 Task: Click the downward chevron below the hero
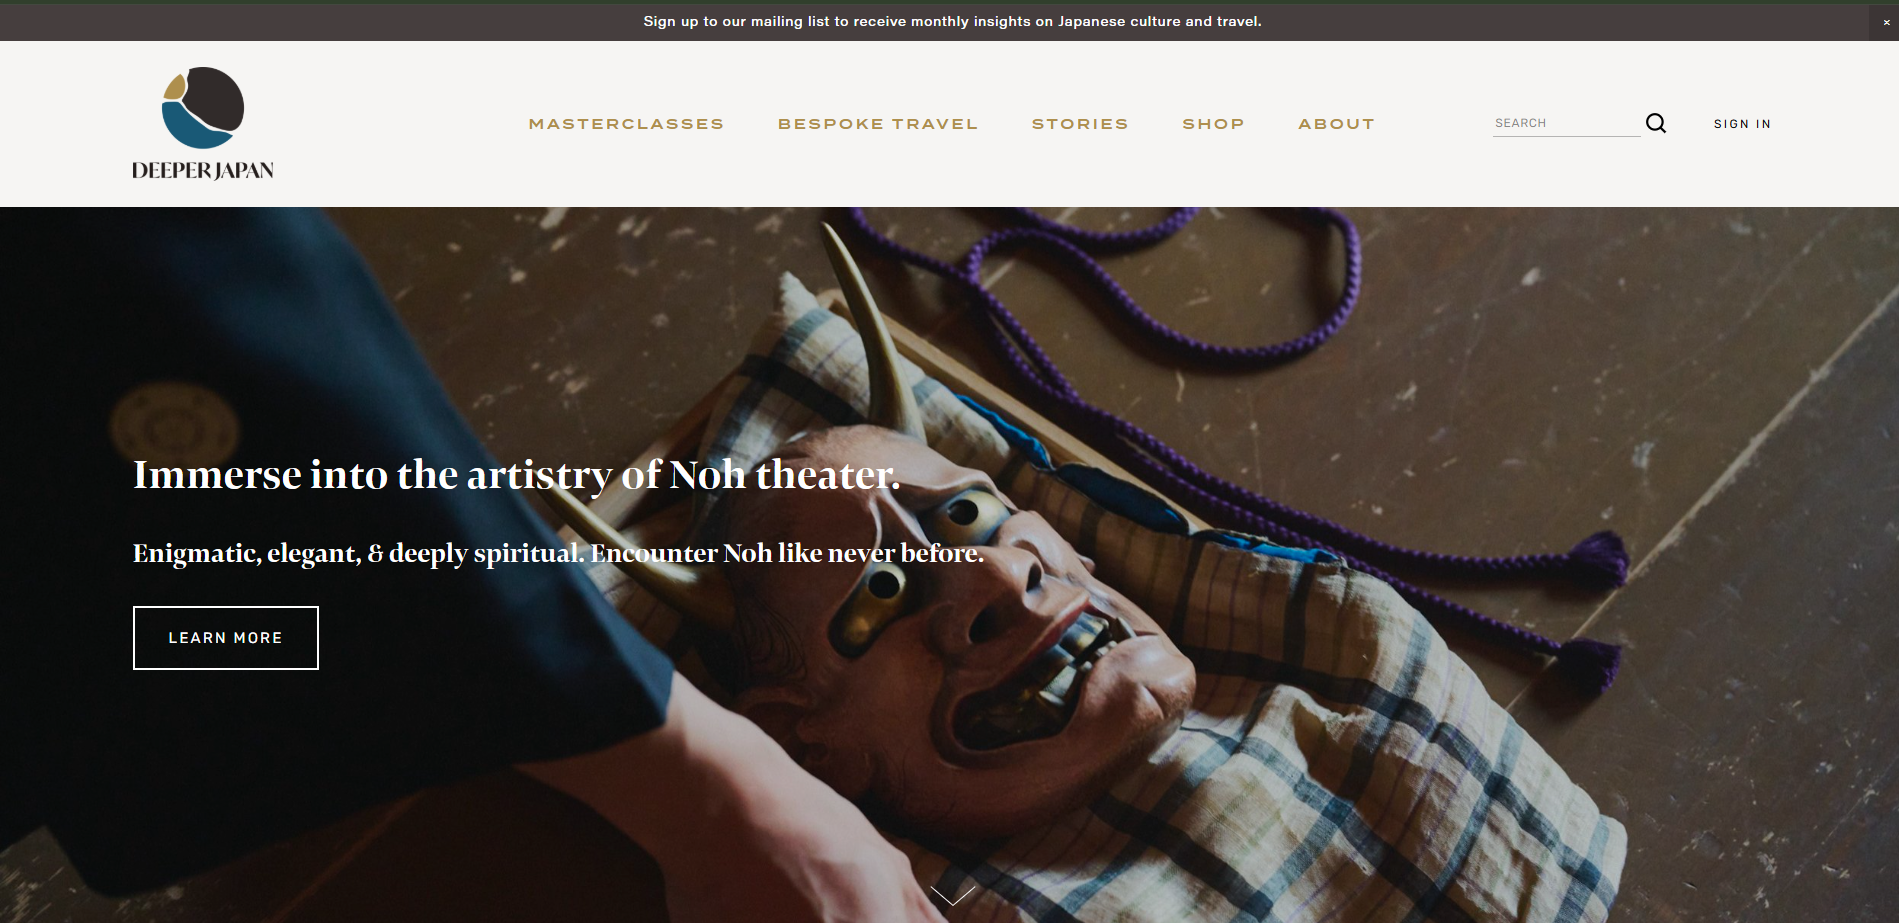coord(952,895)
